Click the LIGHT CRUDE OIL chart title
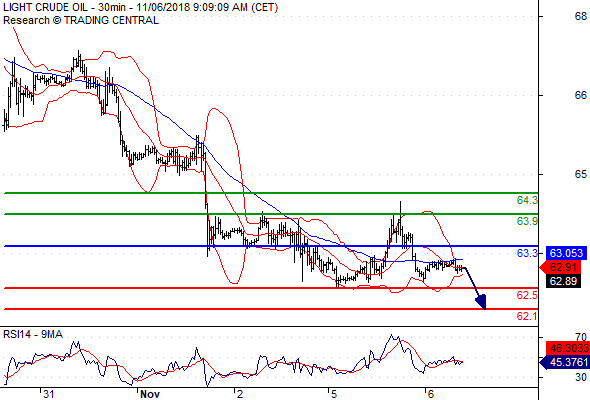 [140, 7]
